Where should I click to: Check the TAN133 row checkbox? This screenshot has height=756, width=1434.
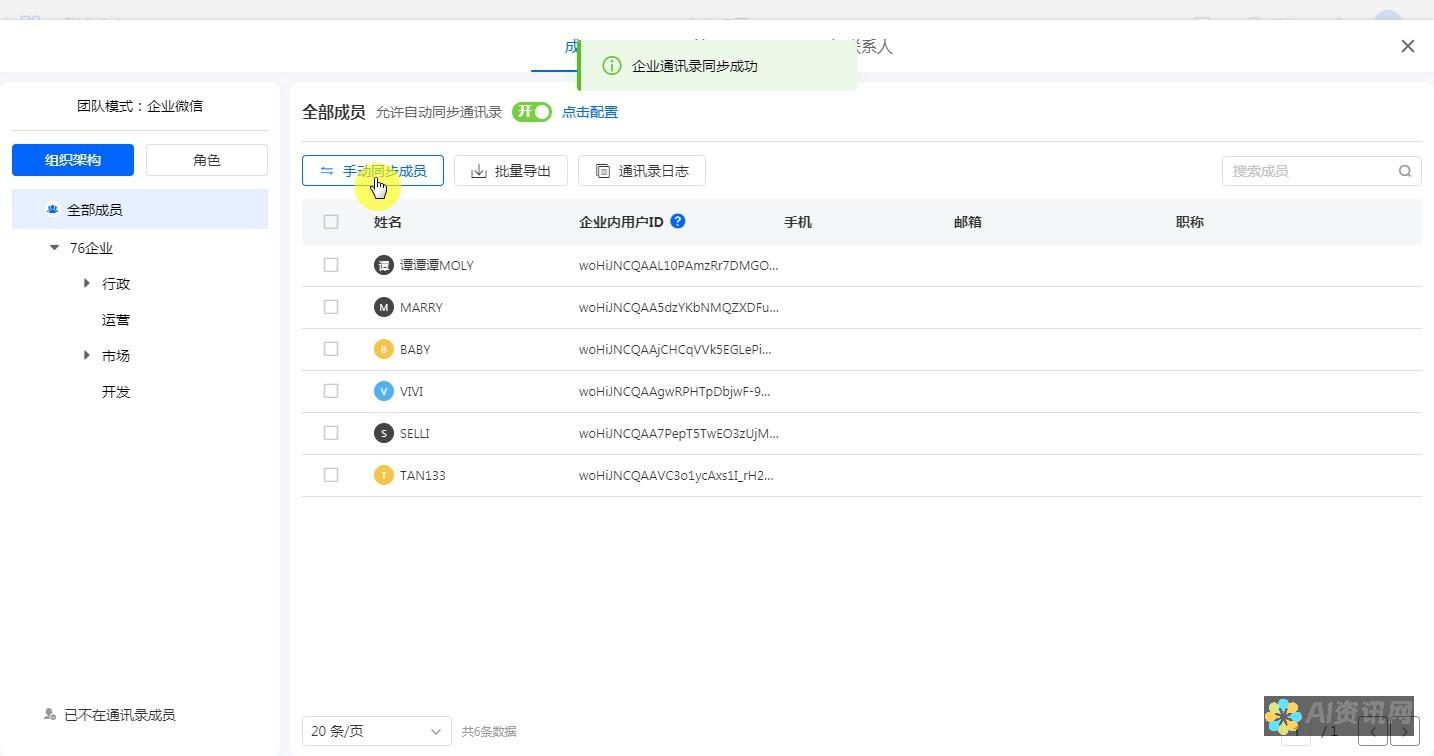(331, 475)
